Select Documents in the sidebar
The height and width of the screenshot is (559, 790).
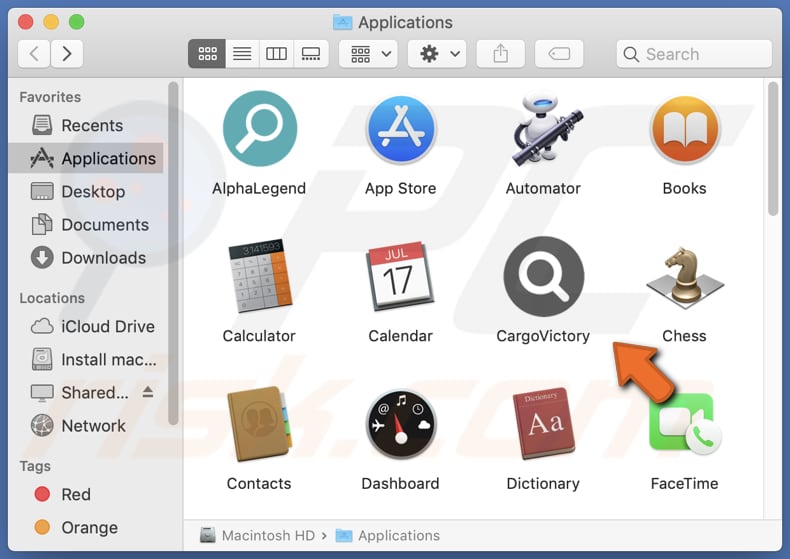86,225
